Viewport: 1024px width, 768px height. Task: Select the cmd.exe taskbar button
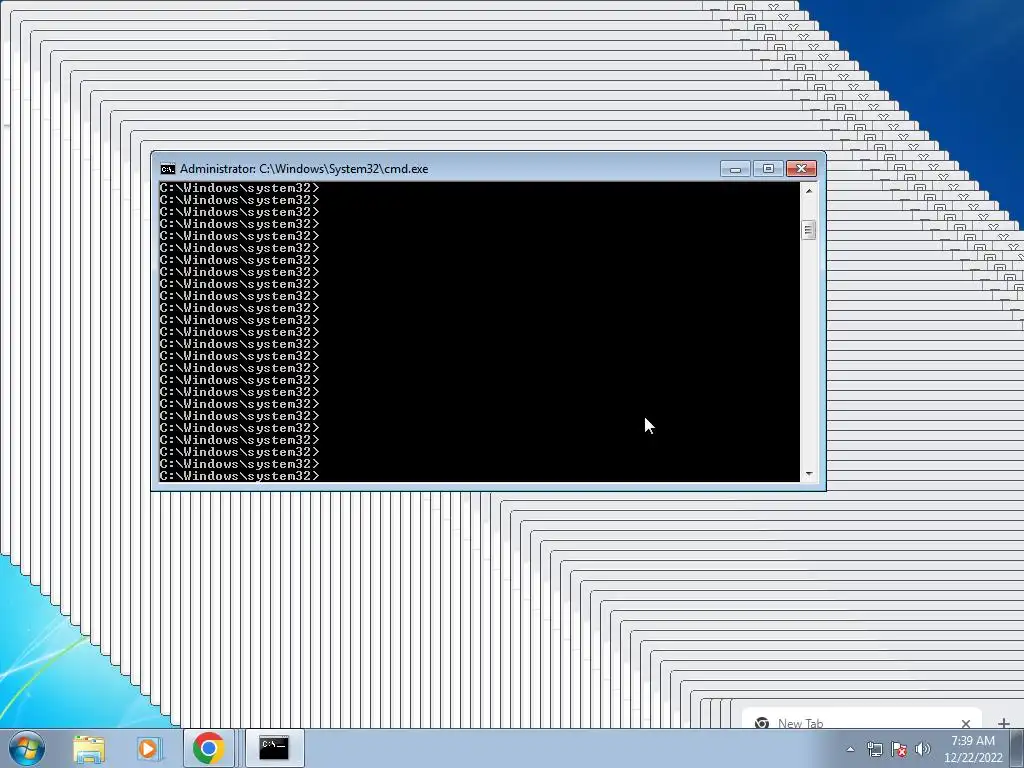click(x=273, y=748)
